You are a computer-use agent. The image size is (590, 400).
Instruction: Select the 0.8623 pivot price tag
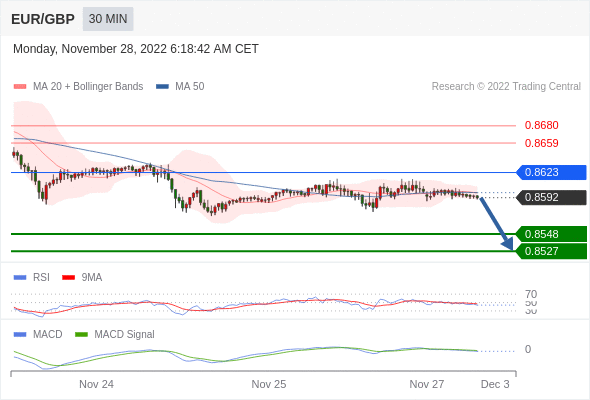pos(551,172)
